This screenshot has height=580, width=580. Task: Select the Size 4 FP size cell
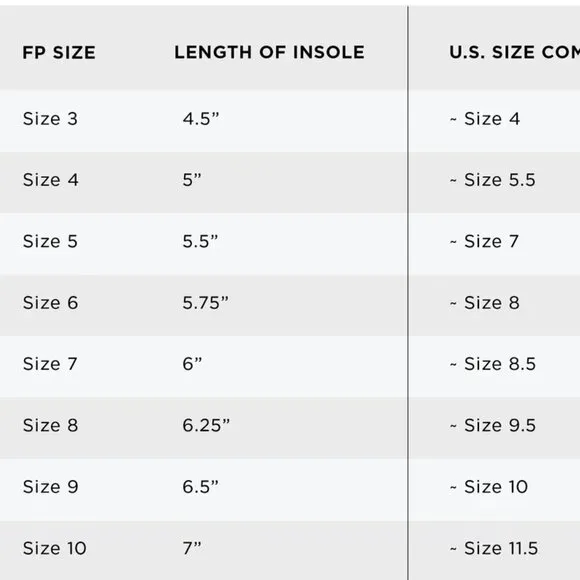[x=51, y=180]
